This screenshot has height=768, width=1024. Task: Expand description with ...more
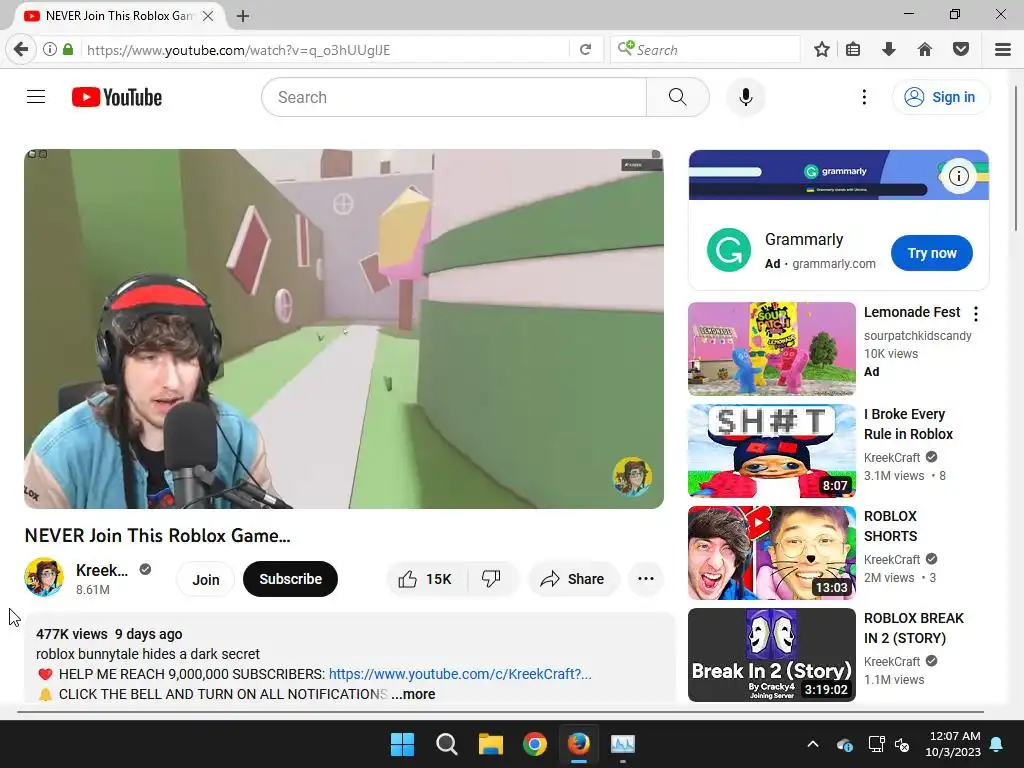[413, 694]
